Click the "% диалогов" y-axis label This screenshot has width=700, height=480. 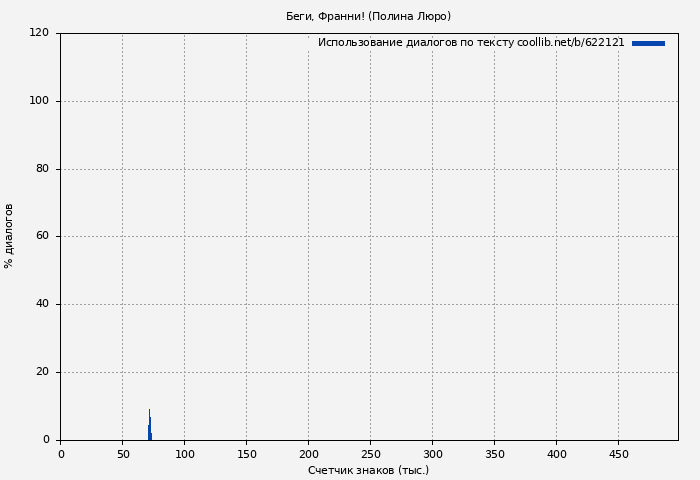click(x=9, y=236)
